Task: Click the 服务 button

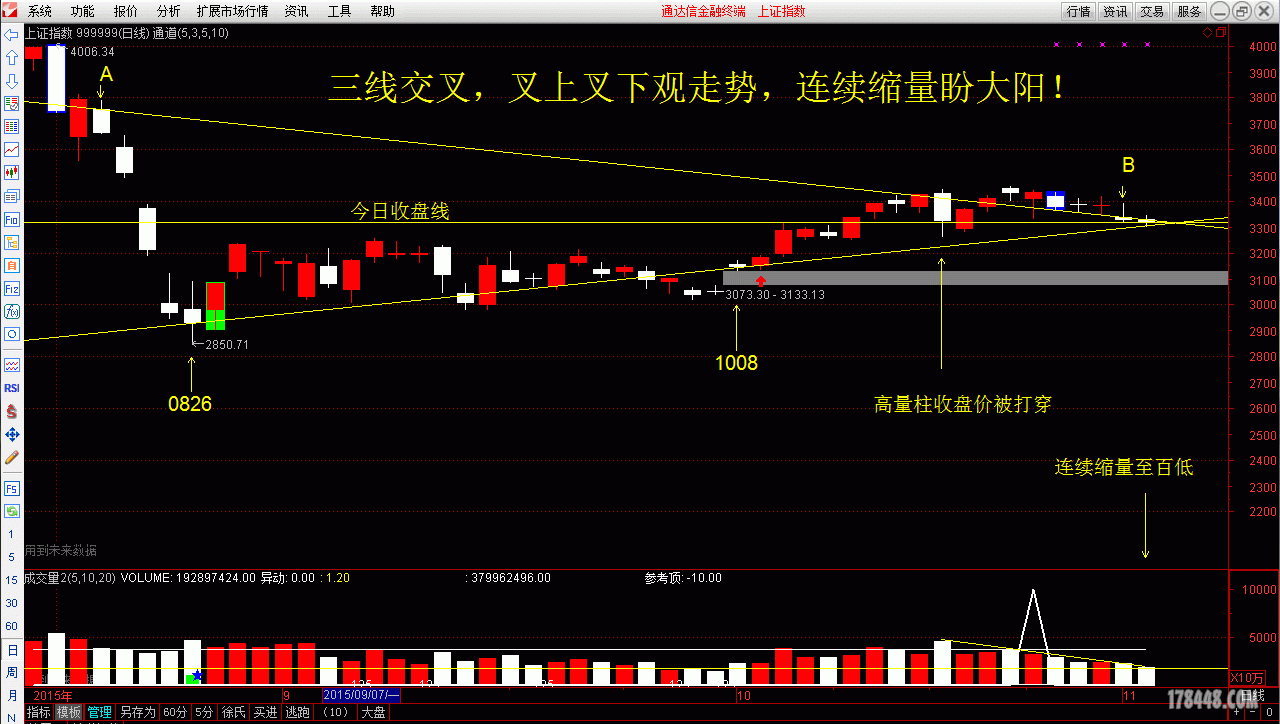Action: 1189,12
